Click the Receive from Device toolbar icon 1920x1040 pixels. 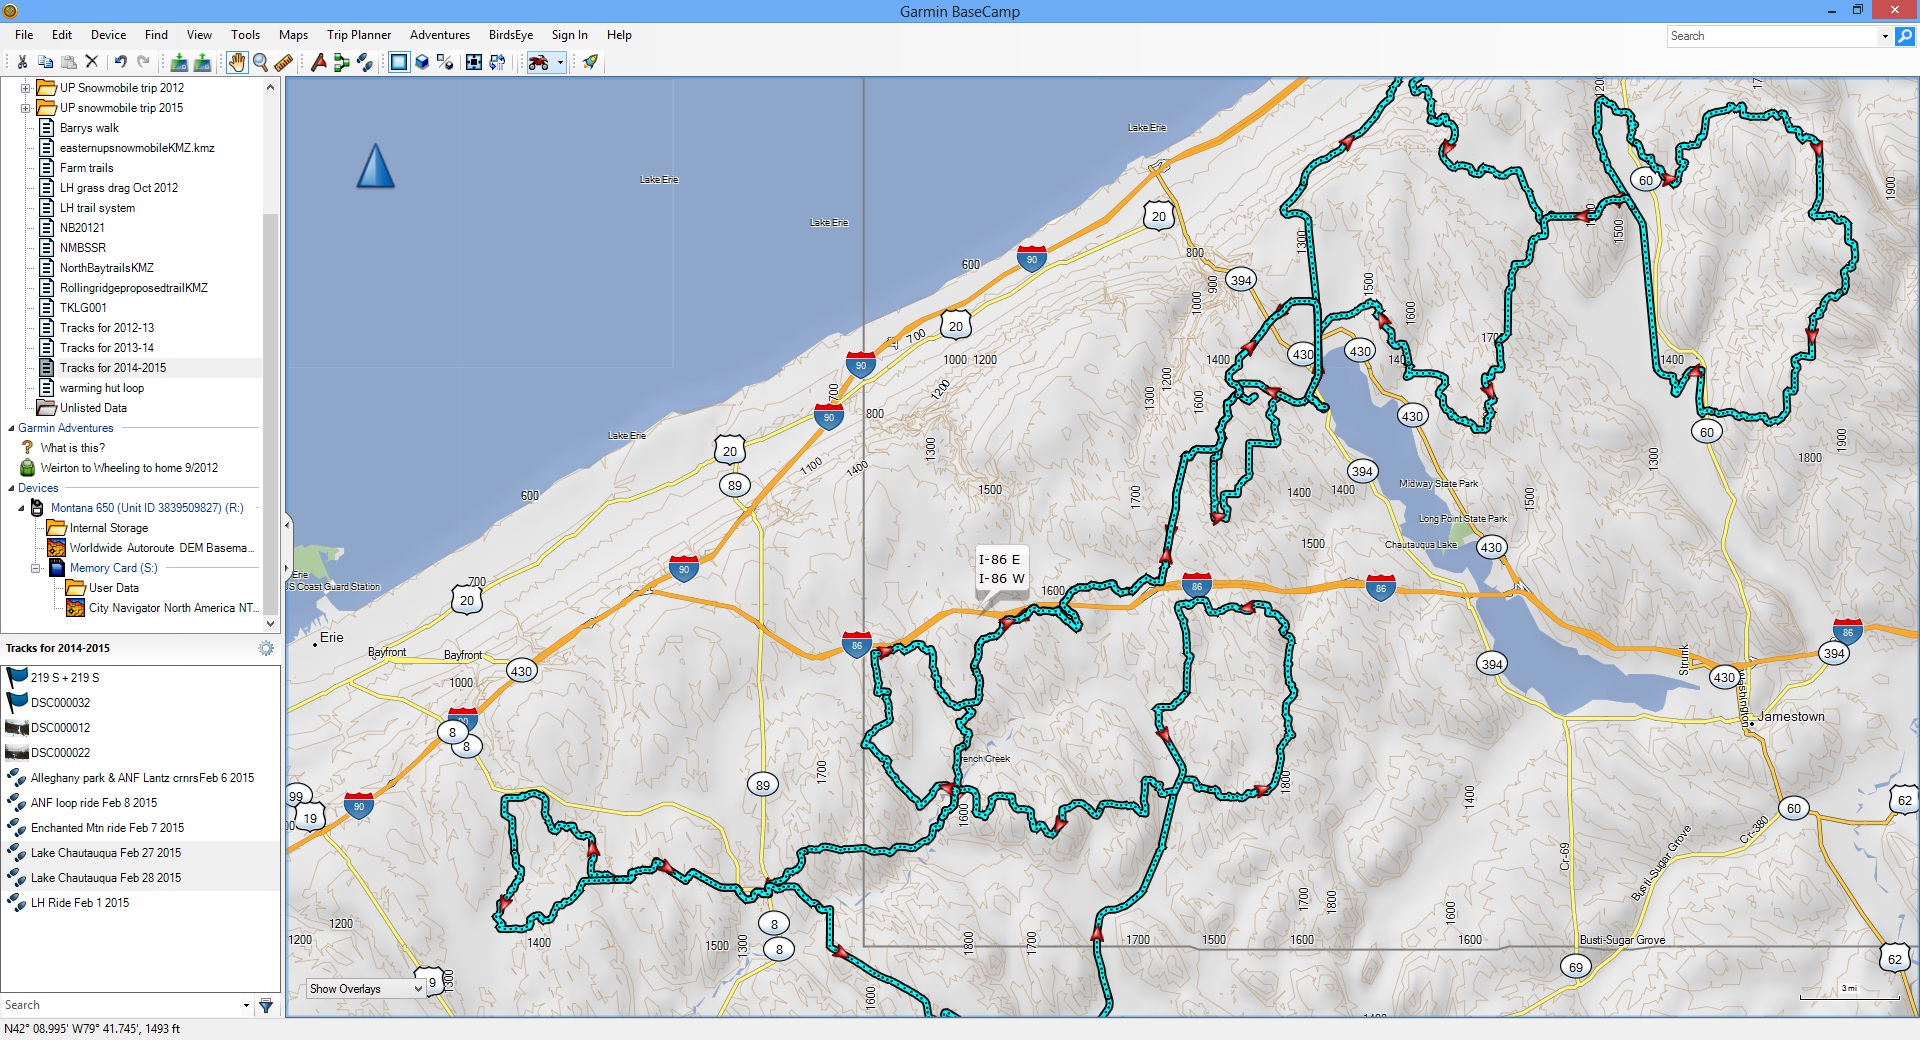[202, 62]
